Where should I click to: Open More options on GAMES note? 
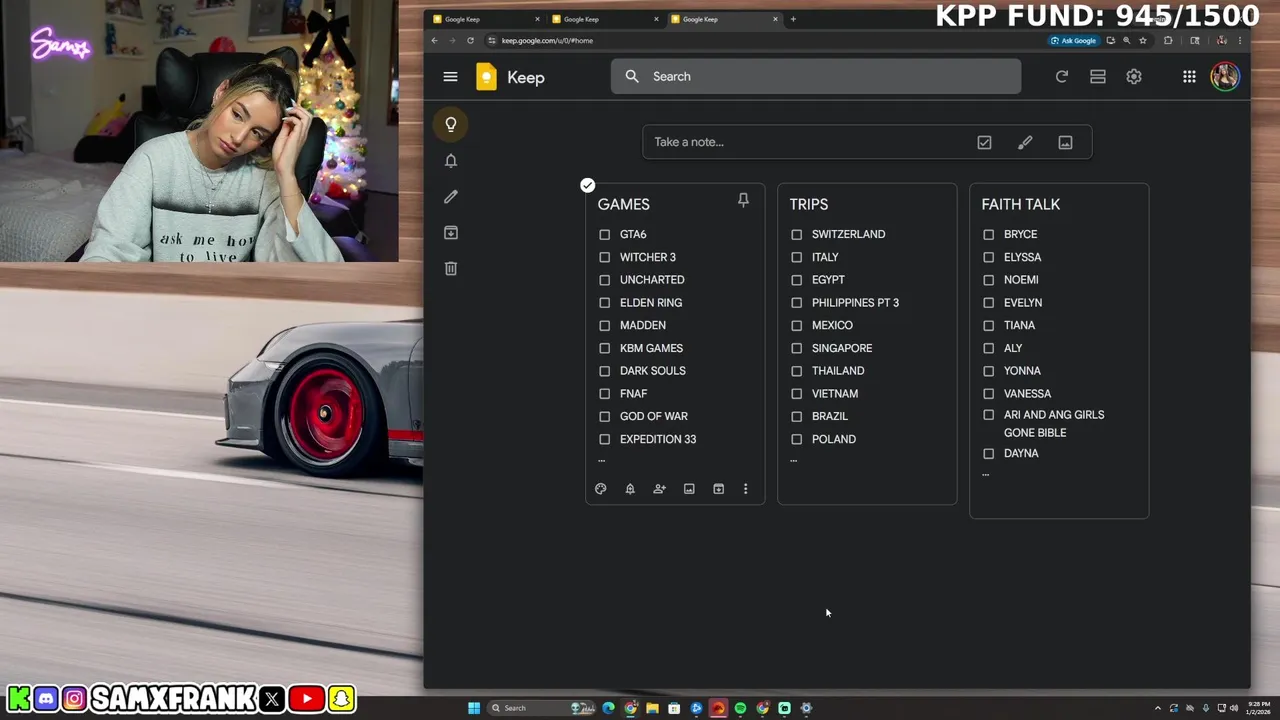pyautogui.click(x=745, y=489)
